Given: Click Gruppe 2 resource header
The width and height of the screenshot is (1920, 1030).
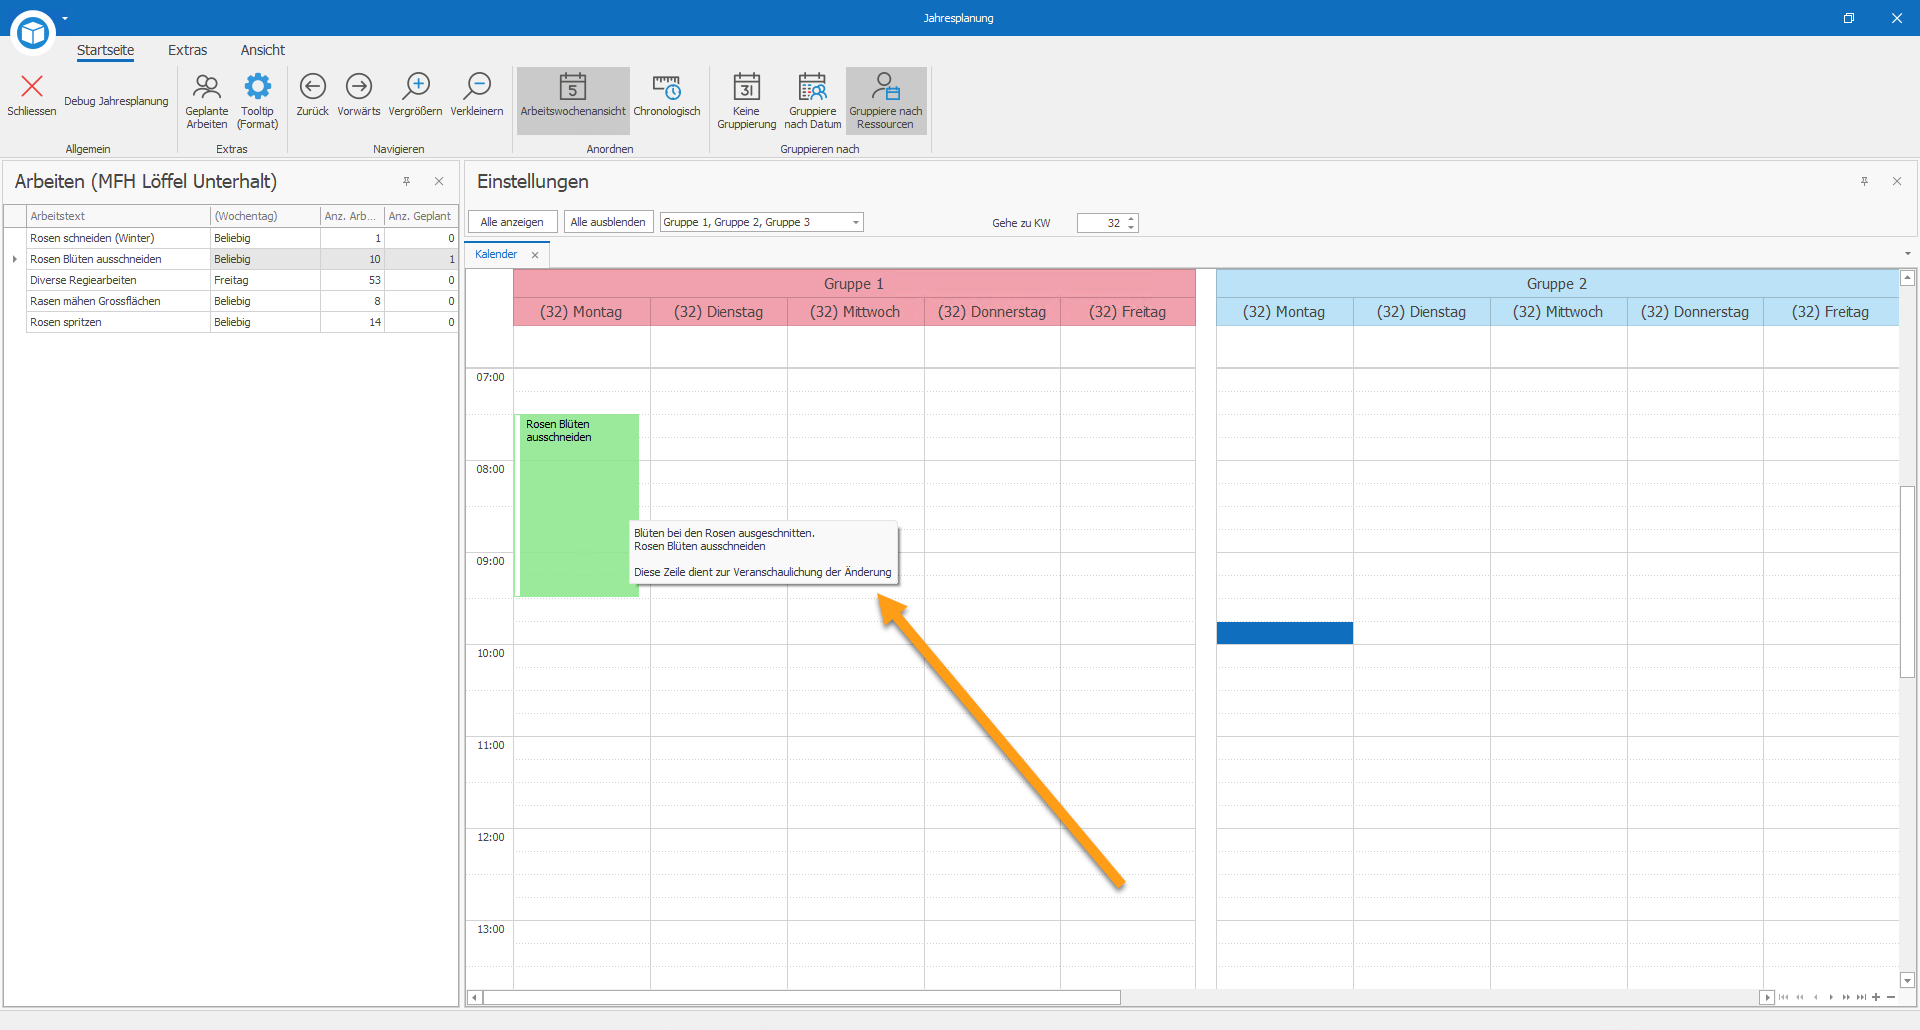Looking at the screenshot, I should (x=1557, y=284).
